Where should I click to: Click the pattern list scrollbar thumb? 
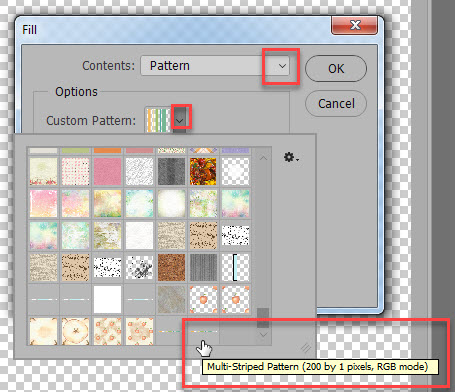[263, 318]
